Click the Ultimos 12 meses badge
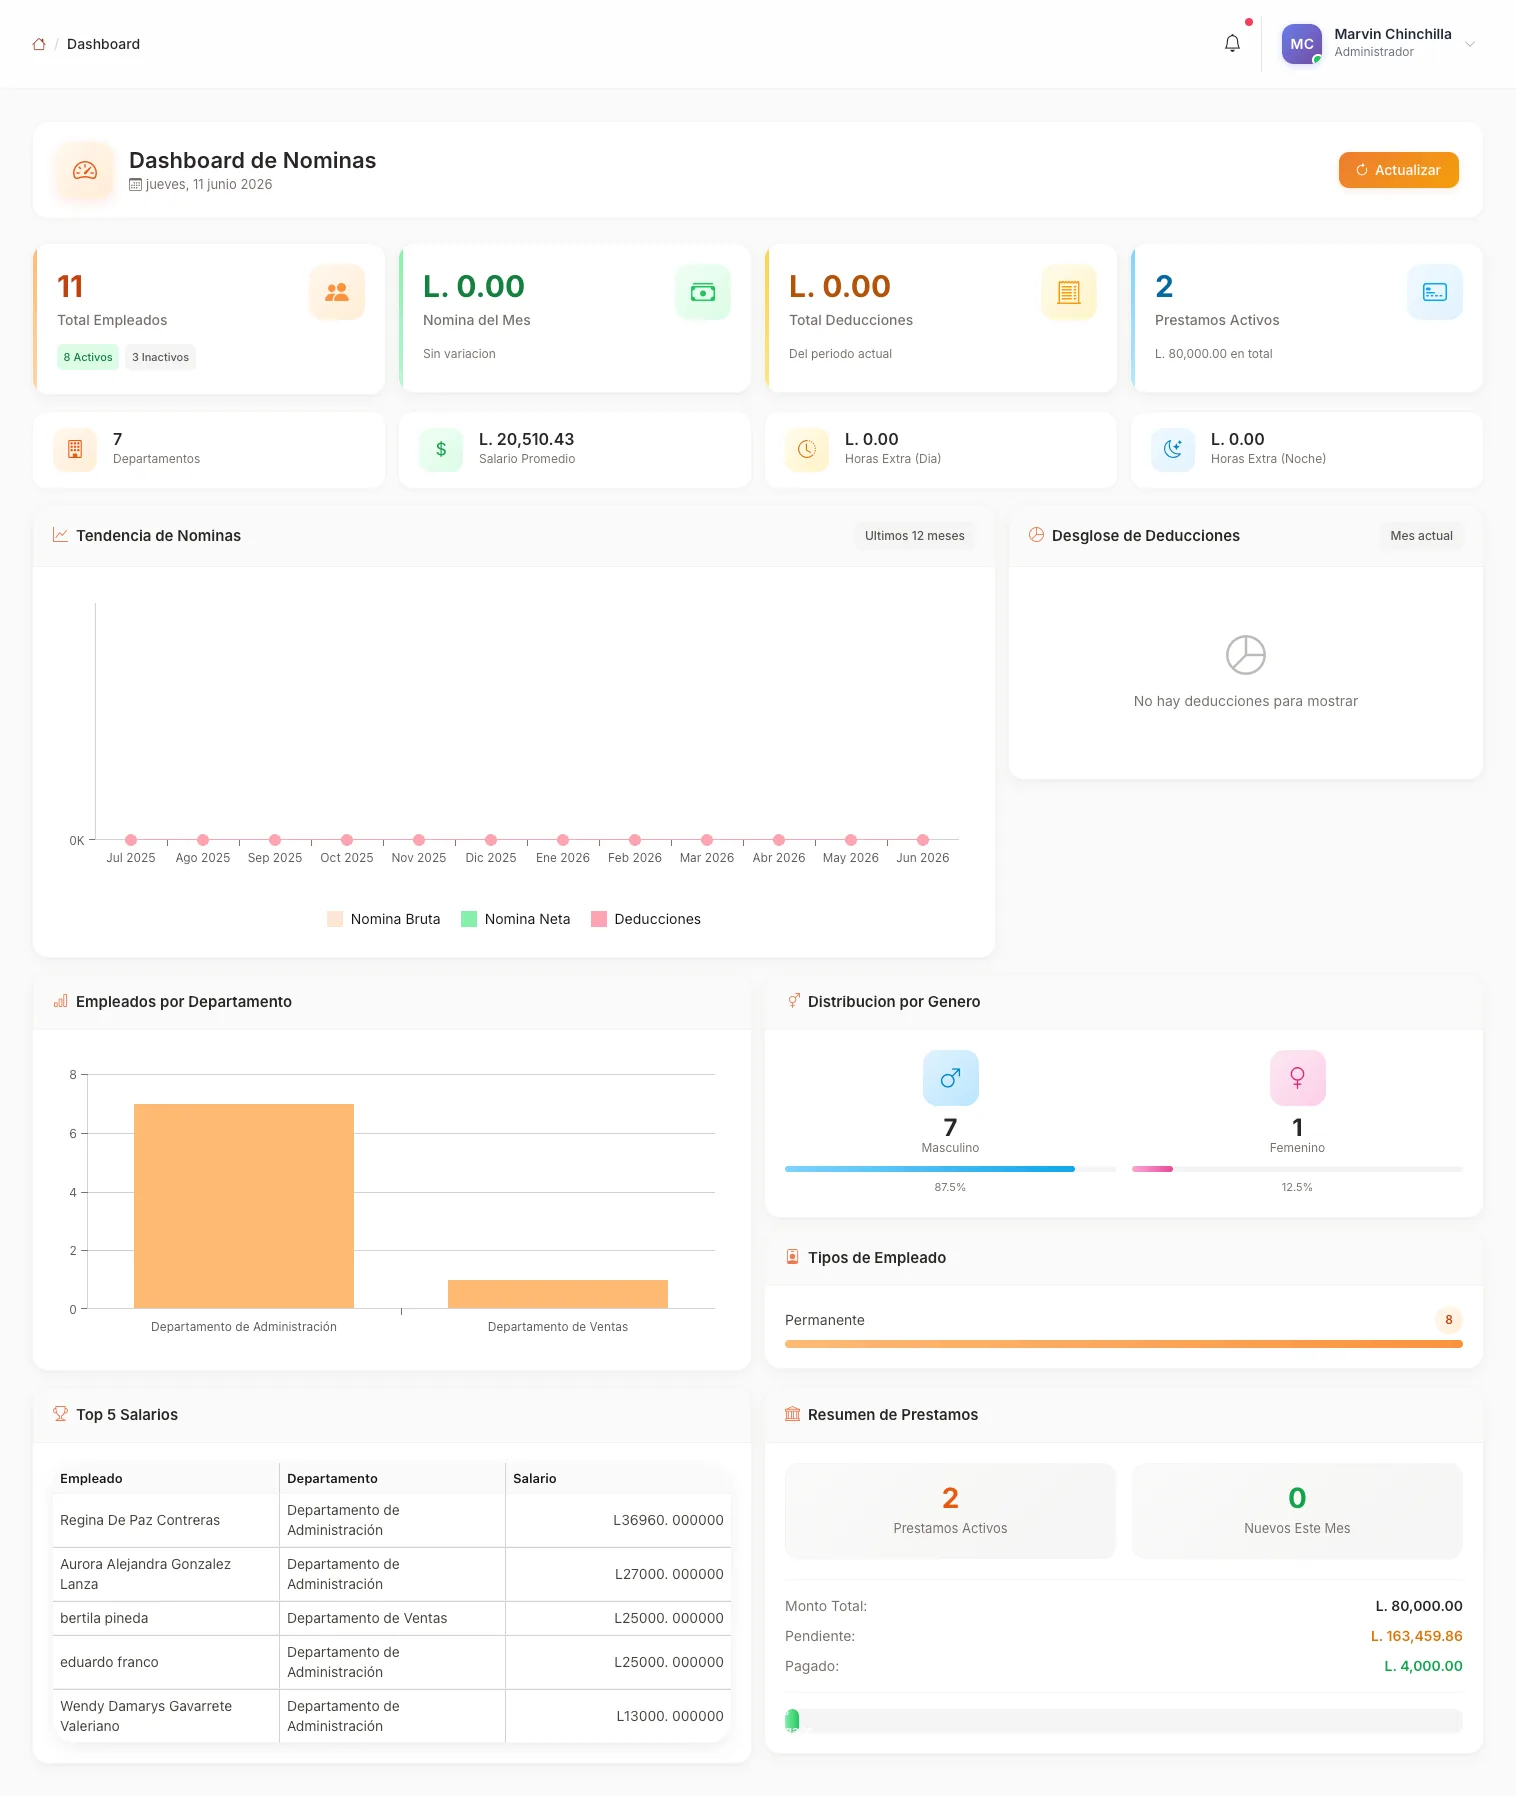This screenshot has width=1516, height=1796. click(914, 536)
